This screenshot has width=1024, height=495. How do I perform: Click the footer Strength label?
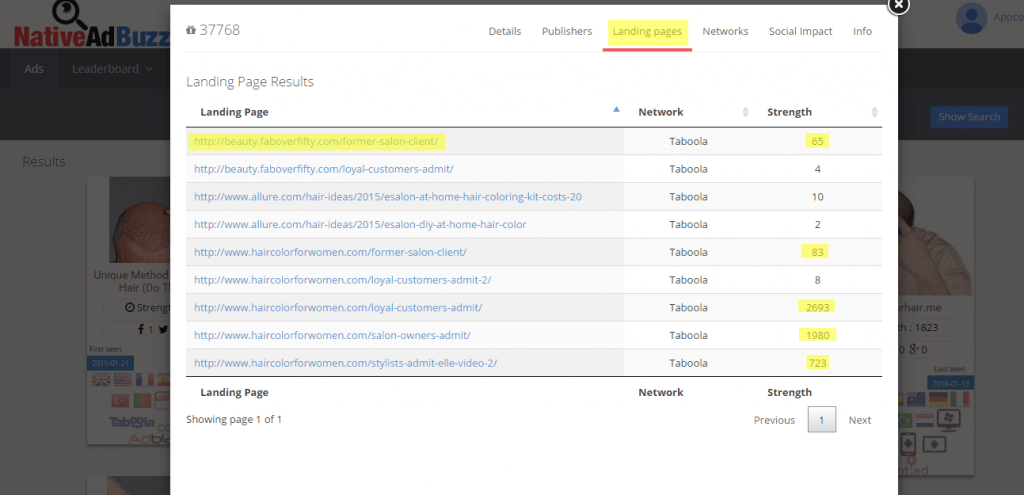pos(790,392)
